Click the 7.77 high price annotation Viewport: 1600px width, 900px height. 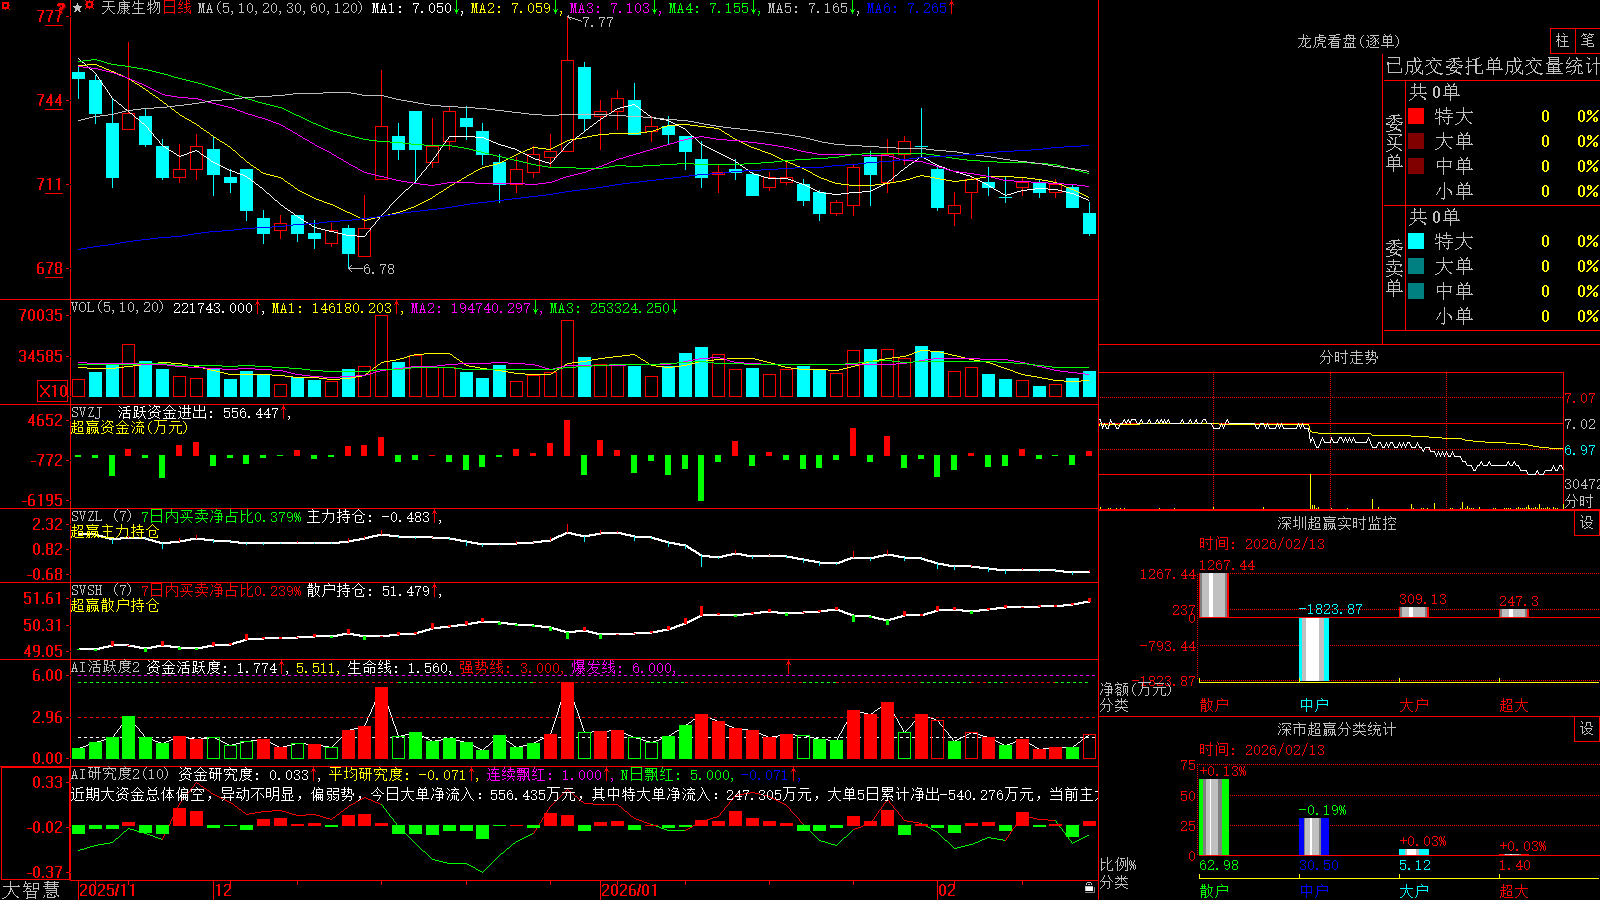pyautogui.click(x=597, y=22)
